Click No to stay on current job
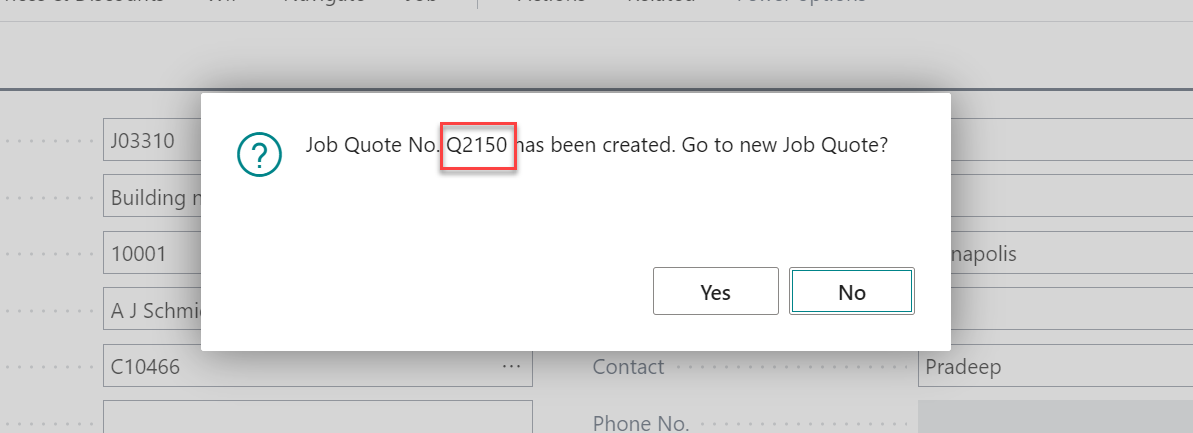Image resolution: width=1193 pixels, height=433 pixels. pos(851,292)
